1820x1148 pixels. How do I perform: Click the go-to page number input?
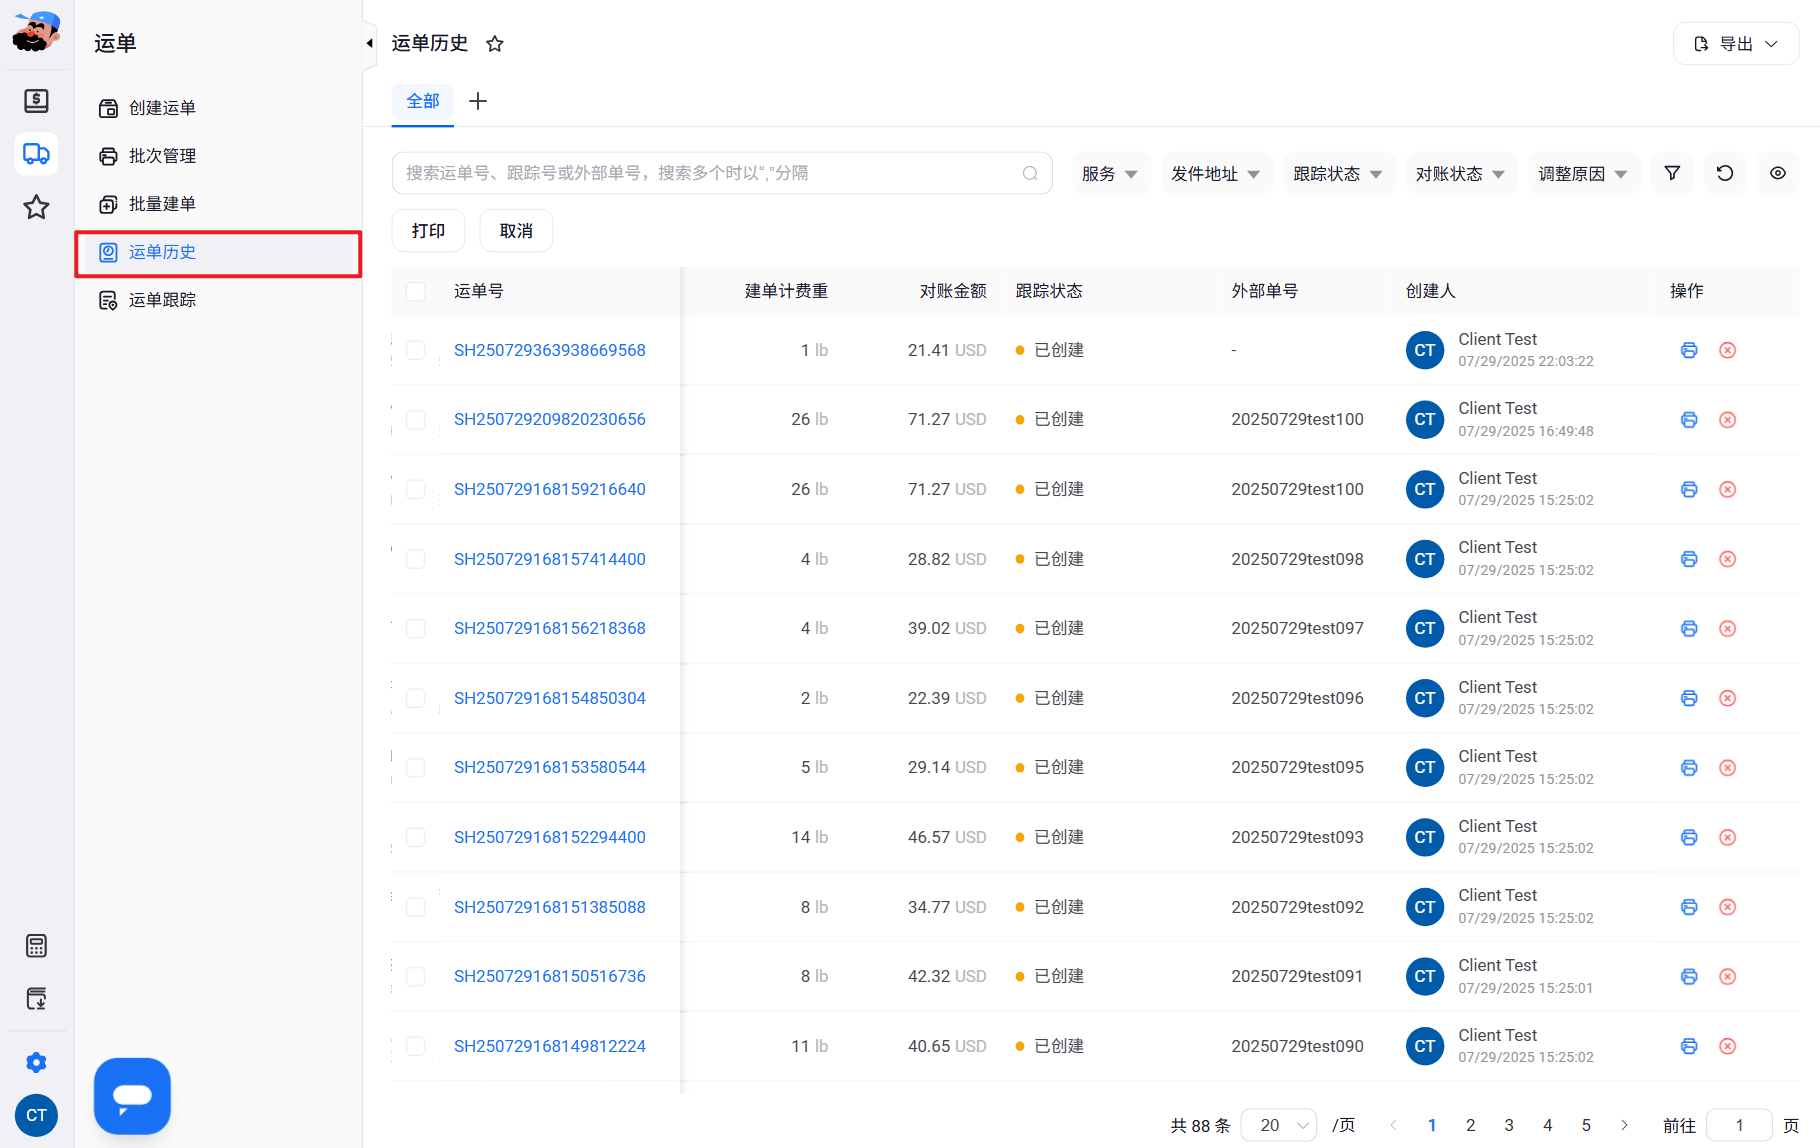pos(1739,1125)
